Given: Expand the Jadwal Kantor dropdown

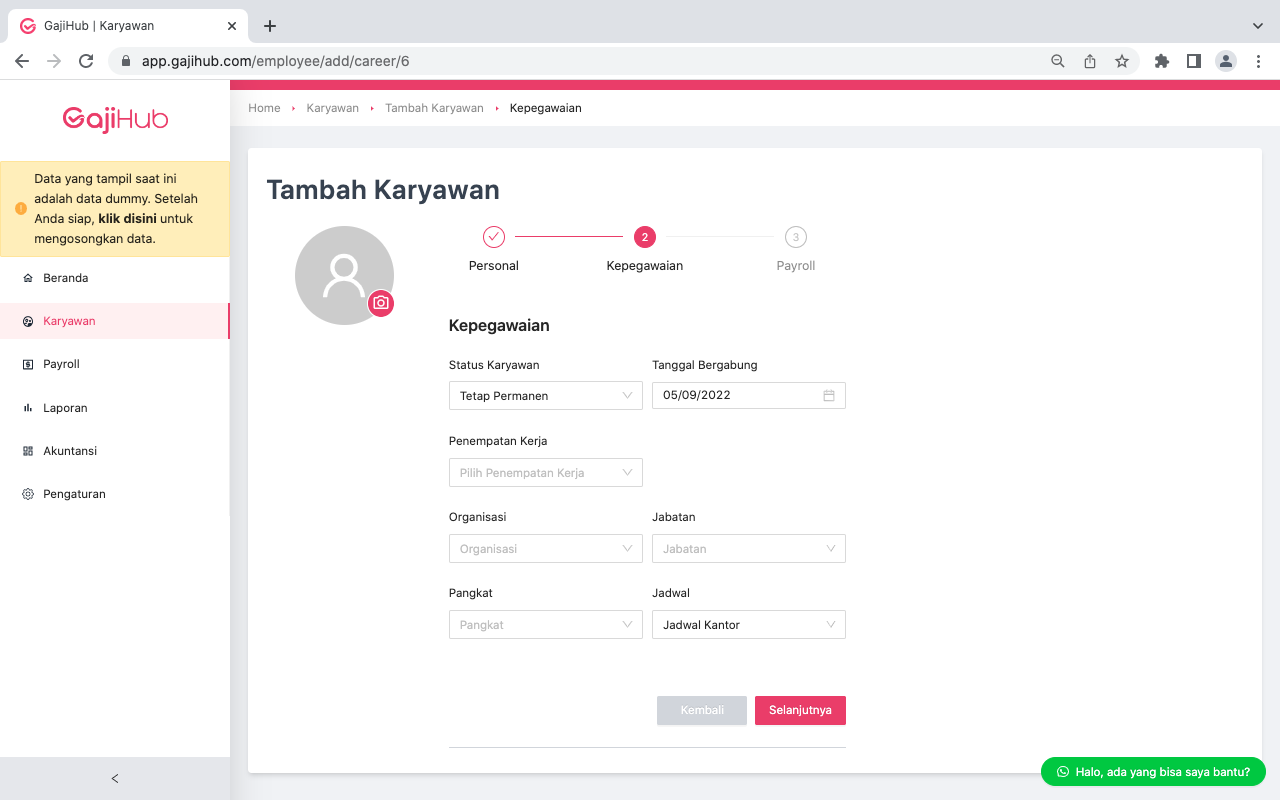Looking at the screenshot, I should coord(748,624).
